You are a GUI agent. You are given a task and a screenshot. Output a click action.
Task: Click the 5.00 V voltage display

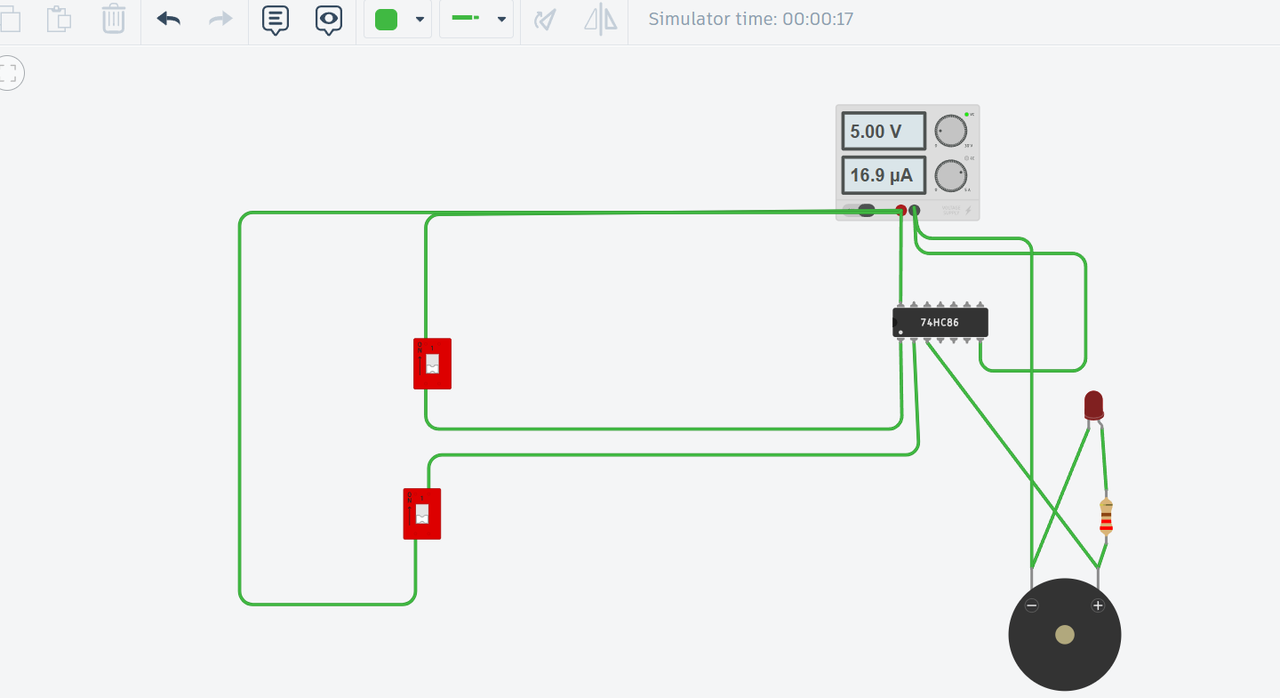883,131
